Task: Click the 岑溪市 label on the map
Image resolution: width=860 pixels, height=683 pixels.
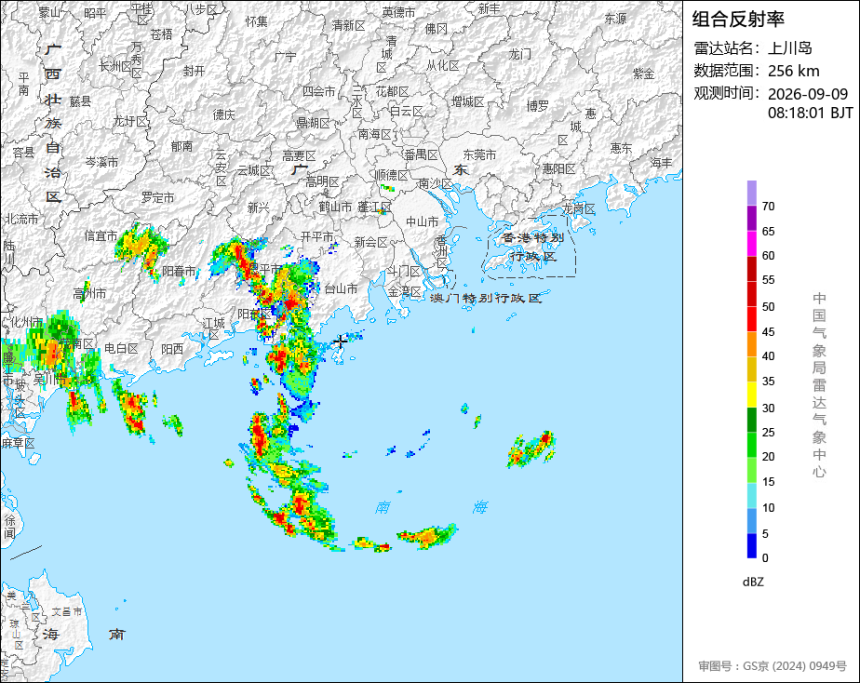Action: tap(101, 162)
